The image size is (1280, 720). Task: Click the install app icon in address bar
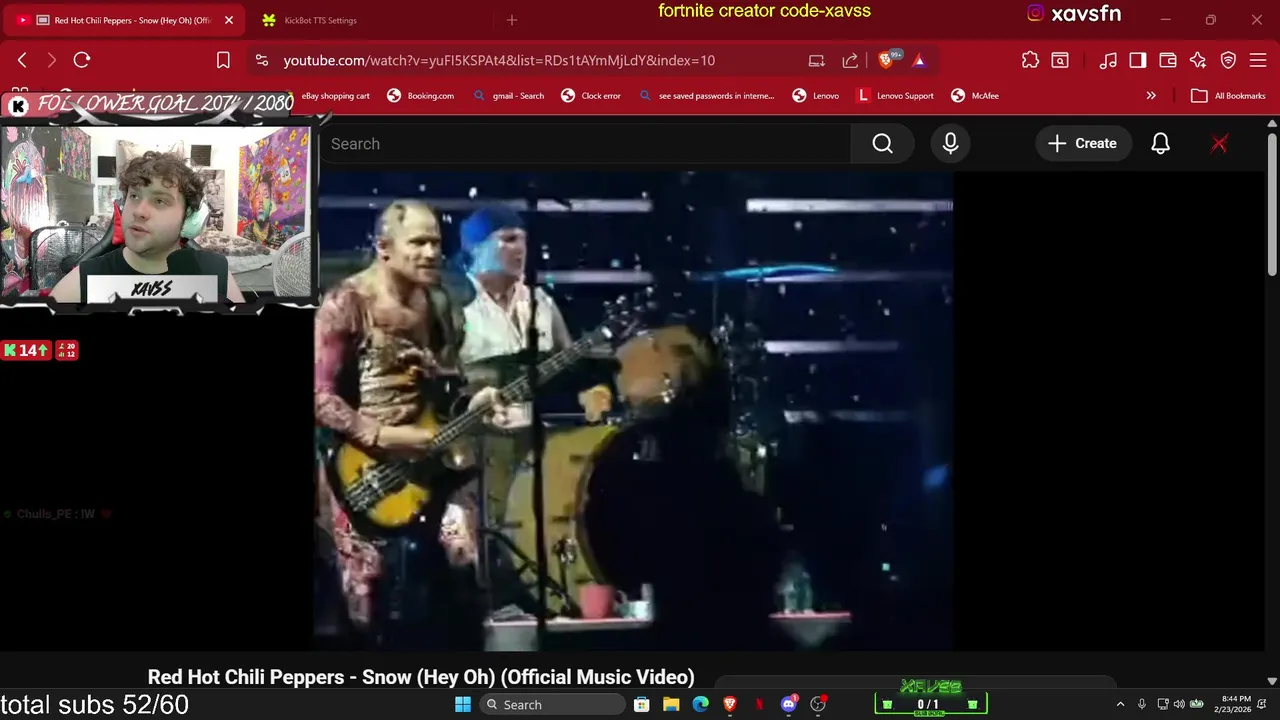pyautogui.click(x=817, y=60)
